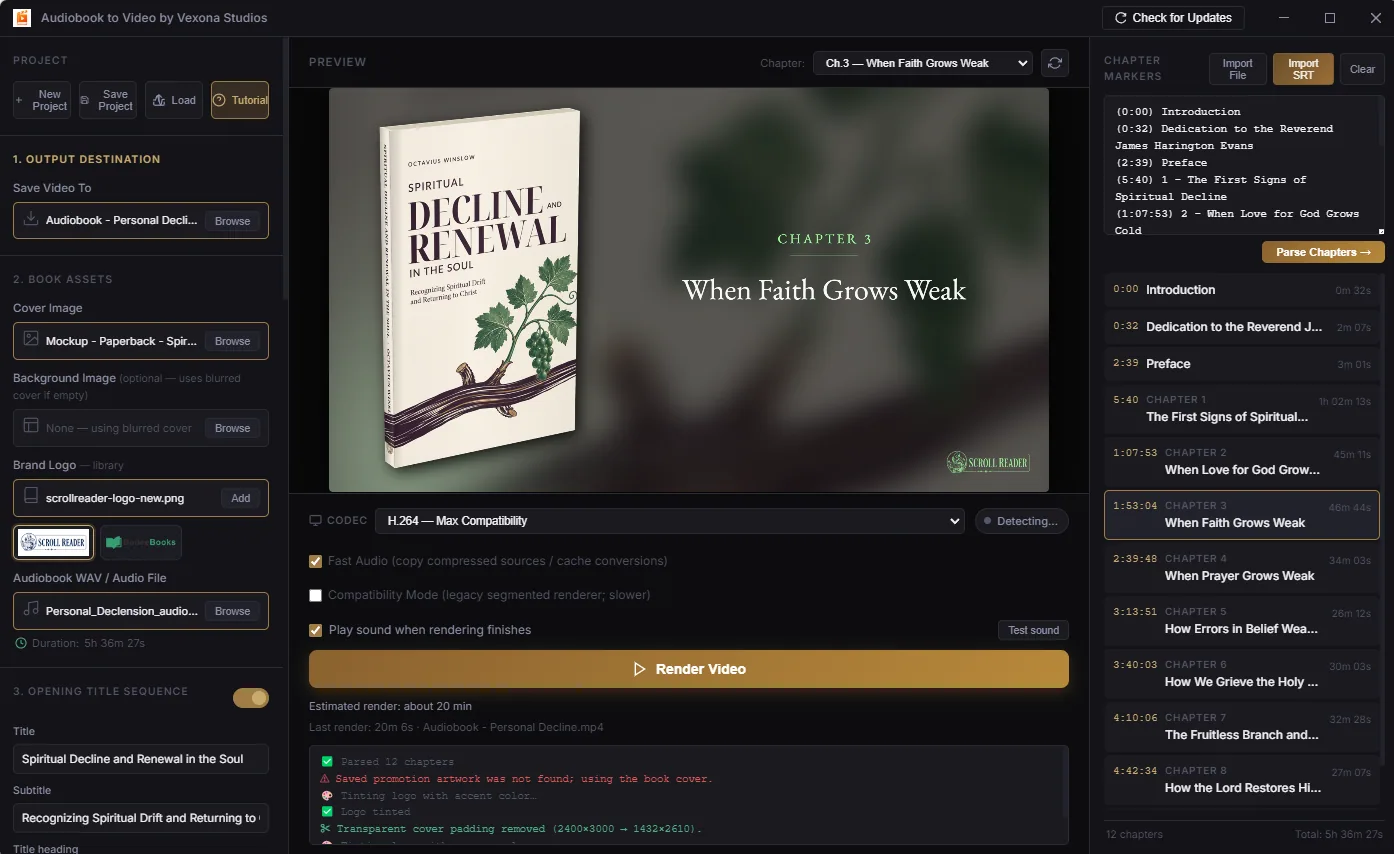Toggle Play sound when rendering finishes
The width and height of the screenshot is (1394, 854).
click(x=316, y=630)
